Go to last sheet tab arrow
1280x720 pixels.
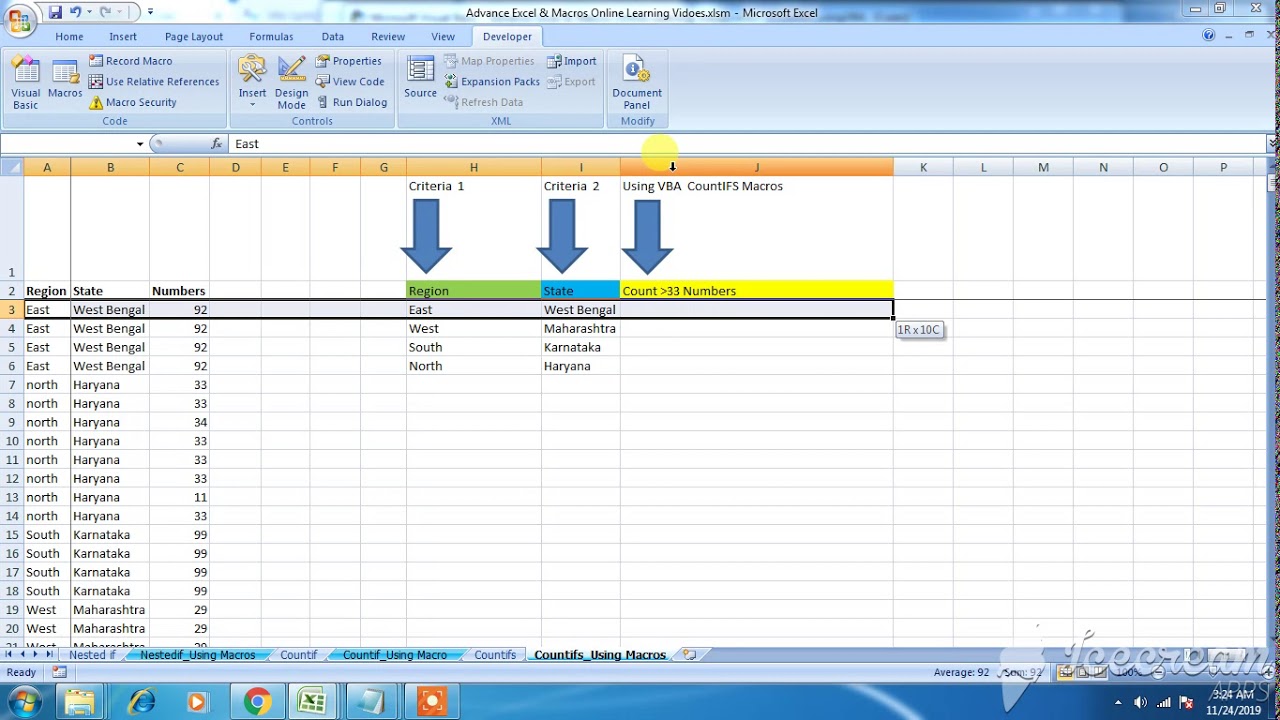point(49,655)
